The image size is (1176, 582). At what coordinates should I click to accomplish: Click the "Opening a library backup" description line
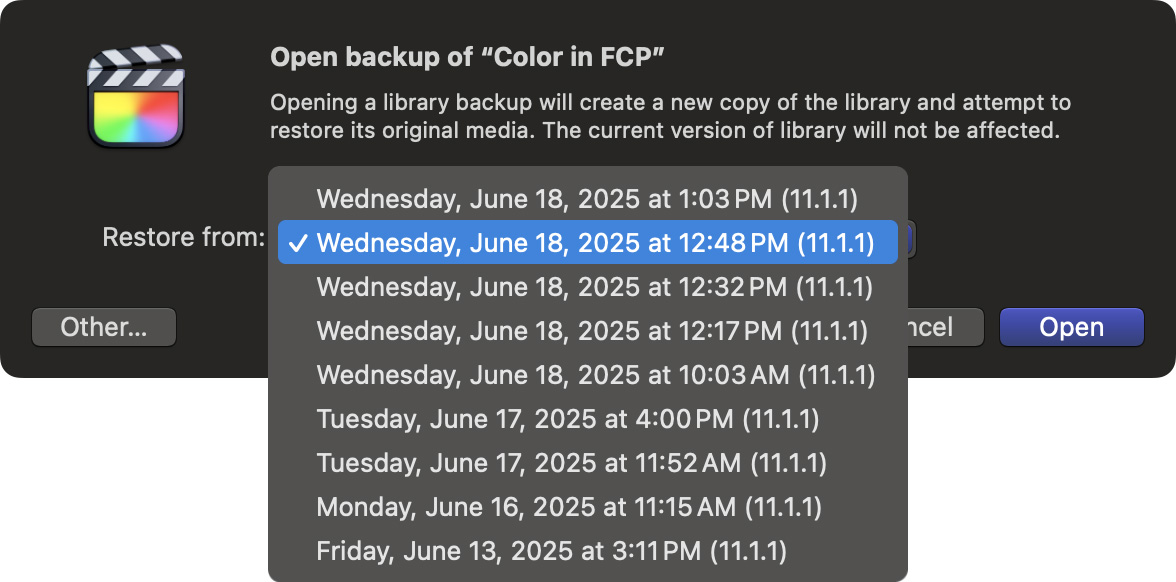pyautogui.click(x=670, y=103)
